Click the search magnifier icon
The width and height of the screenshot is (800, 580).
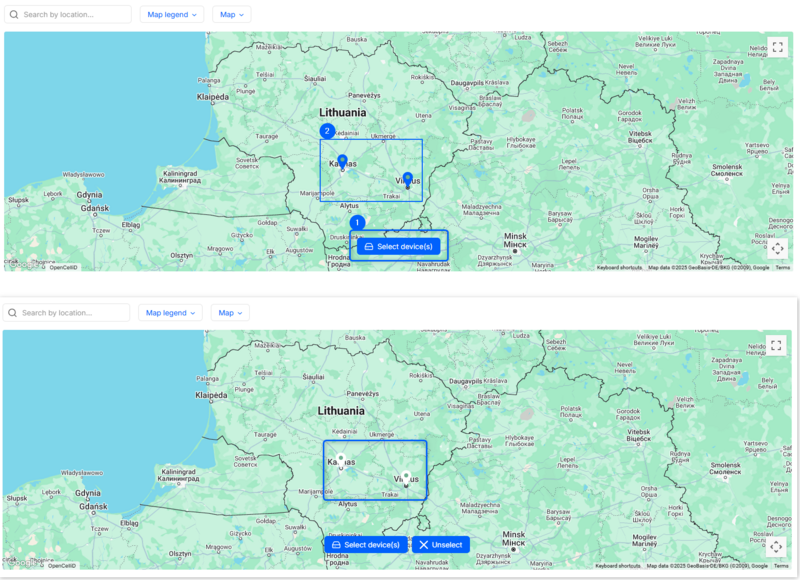[14, 14]
